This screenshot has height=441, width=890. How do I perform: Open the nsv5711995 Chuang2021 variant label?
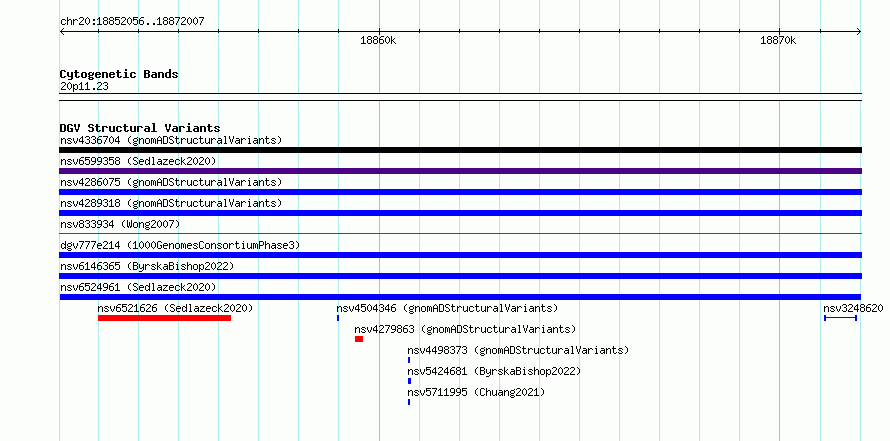[476, 392]
